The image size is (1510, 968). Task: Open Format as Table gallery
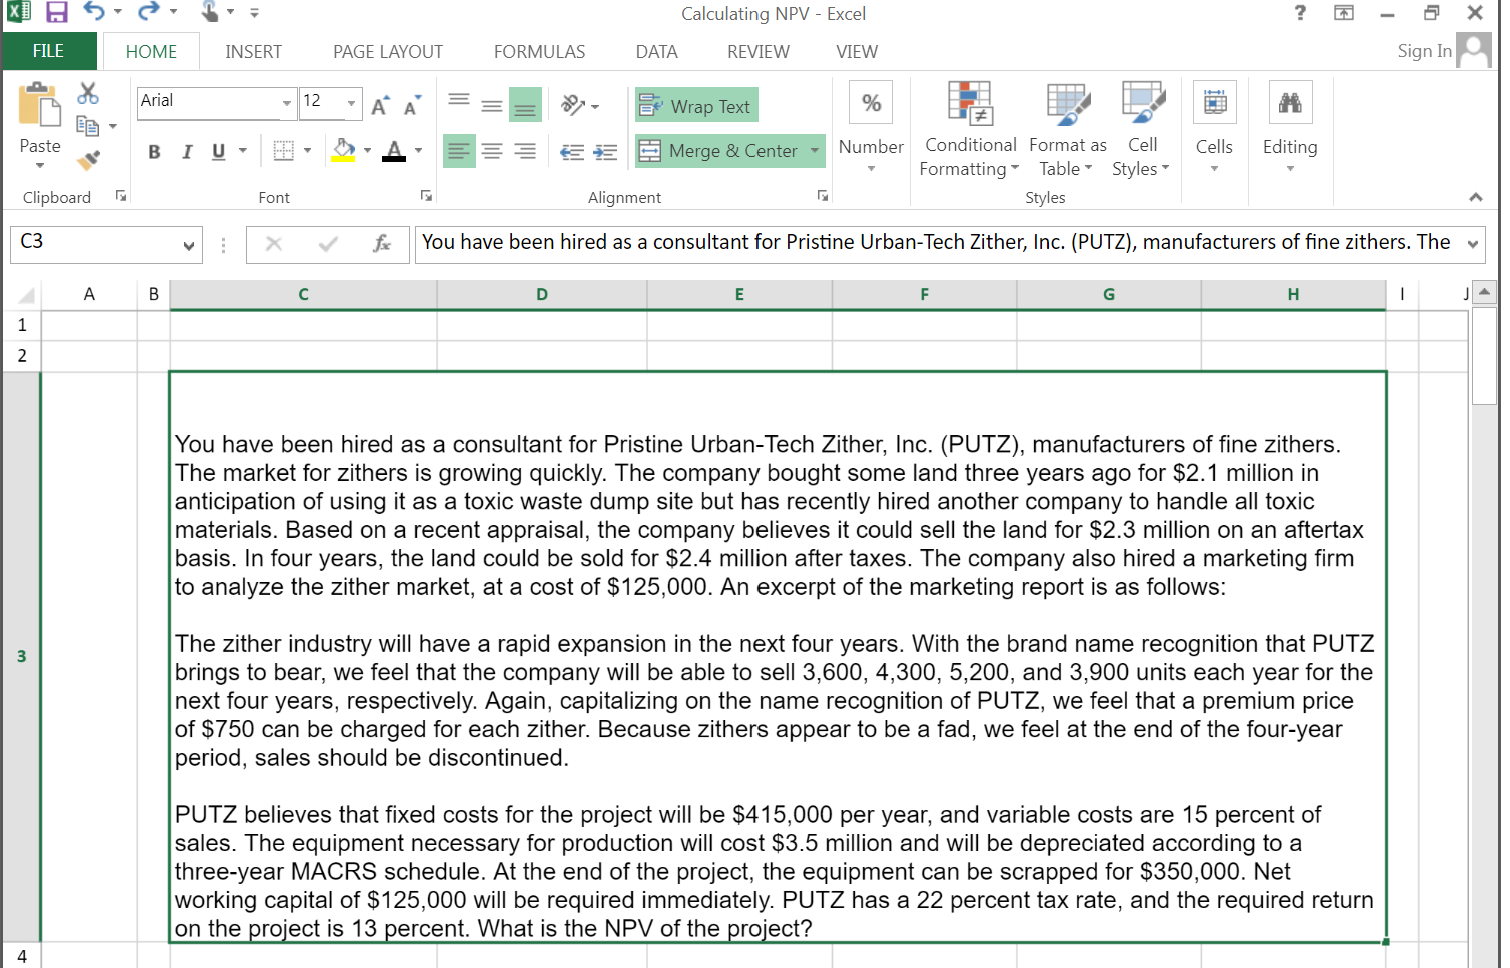[1068, 130]
